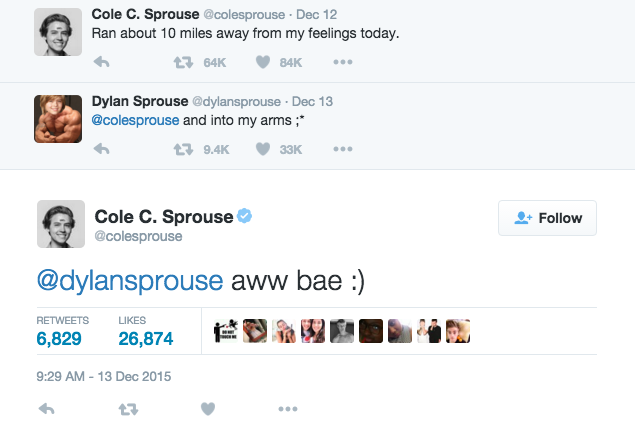Retweet Dylan's tweet with 9.4K retweets
This screenshot has width=635, height=442.
(183, 149)
